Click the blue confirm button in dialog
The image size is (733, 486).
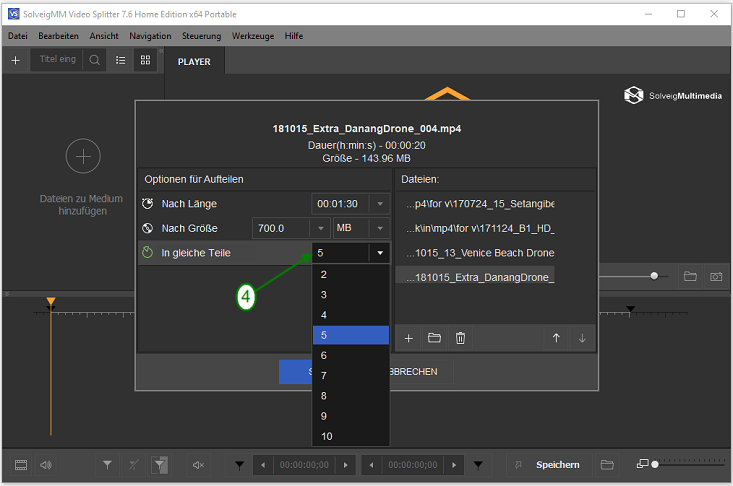(x=295, y=372)
